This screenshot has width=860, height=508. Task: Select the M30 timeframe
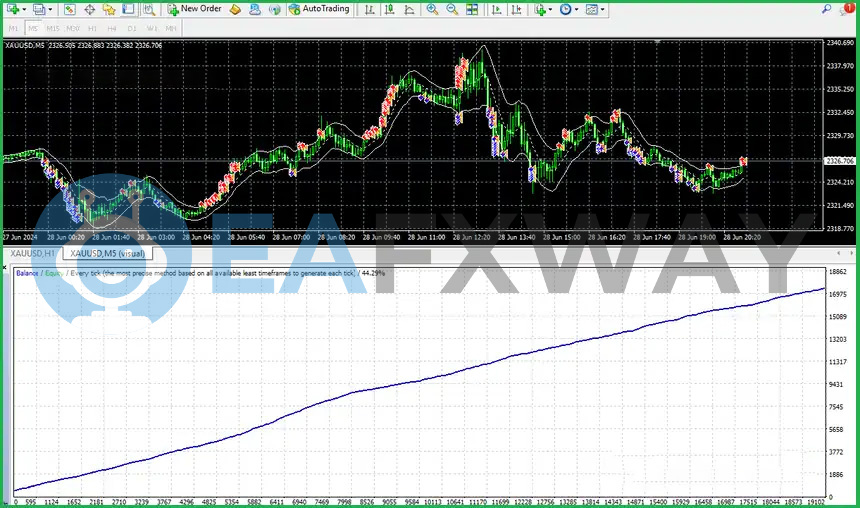pos(72,28)
